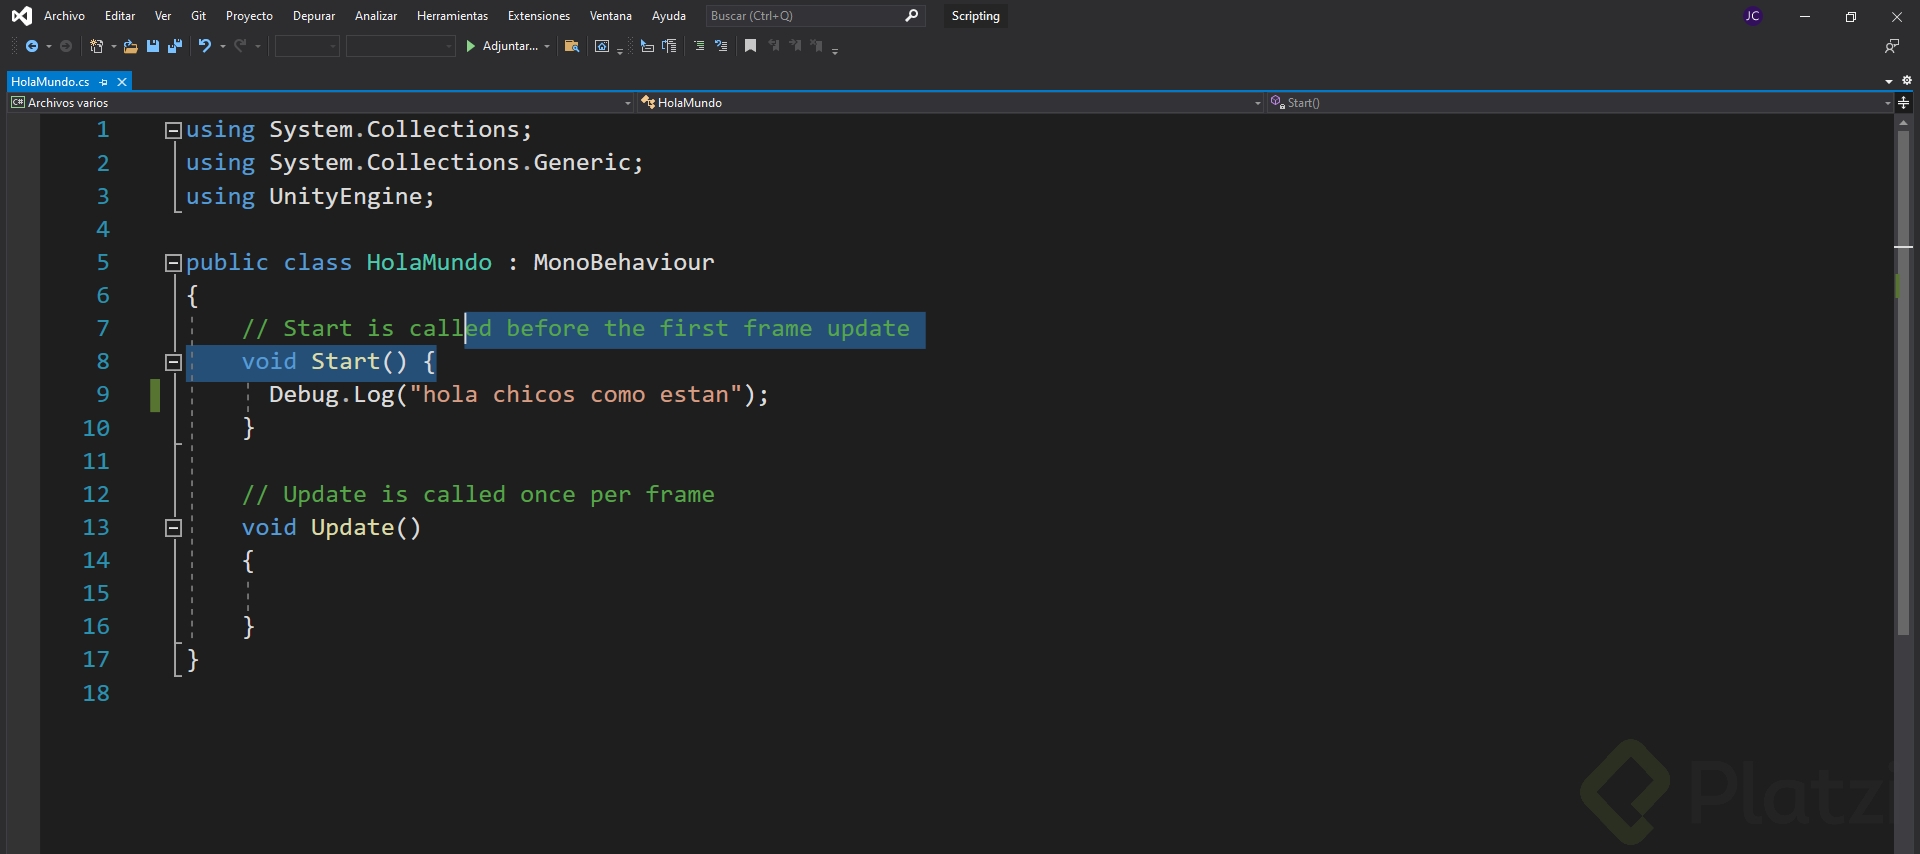
Task: Open the solution platform combo box
Action: (401, 46)
